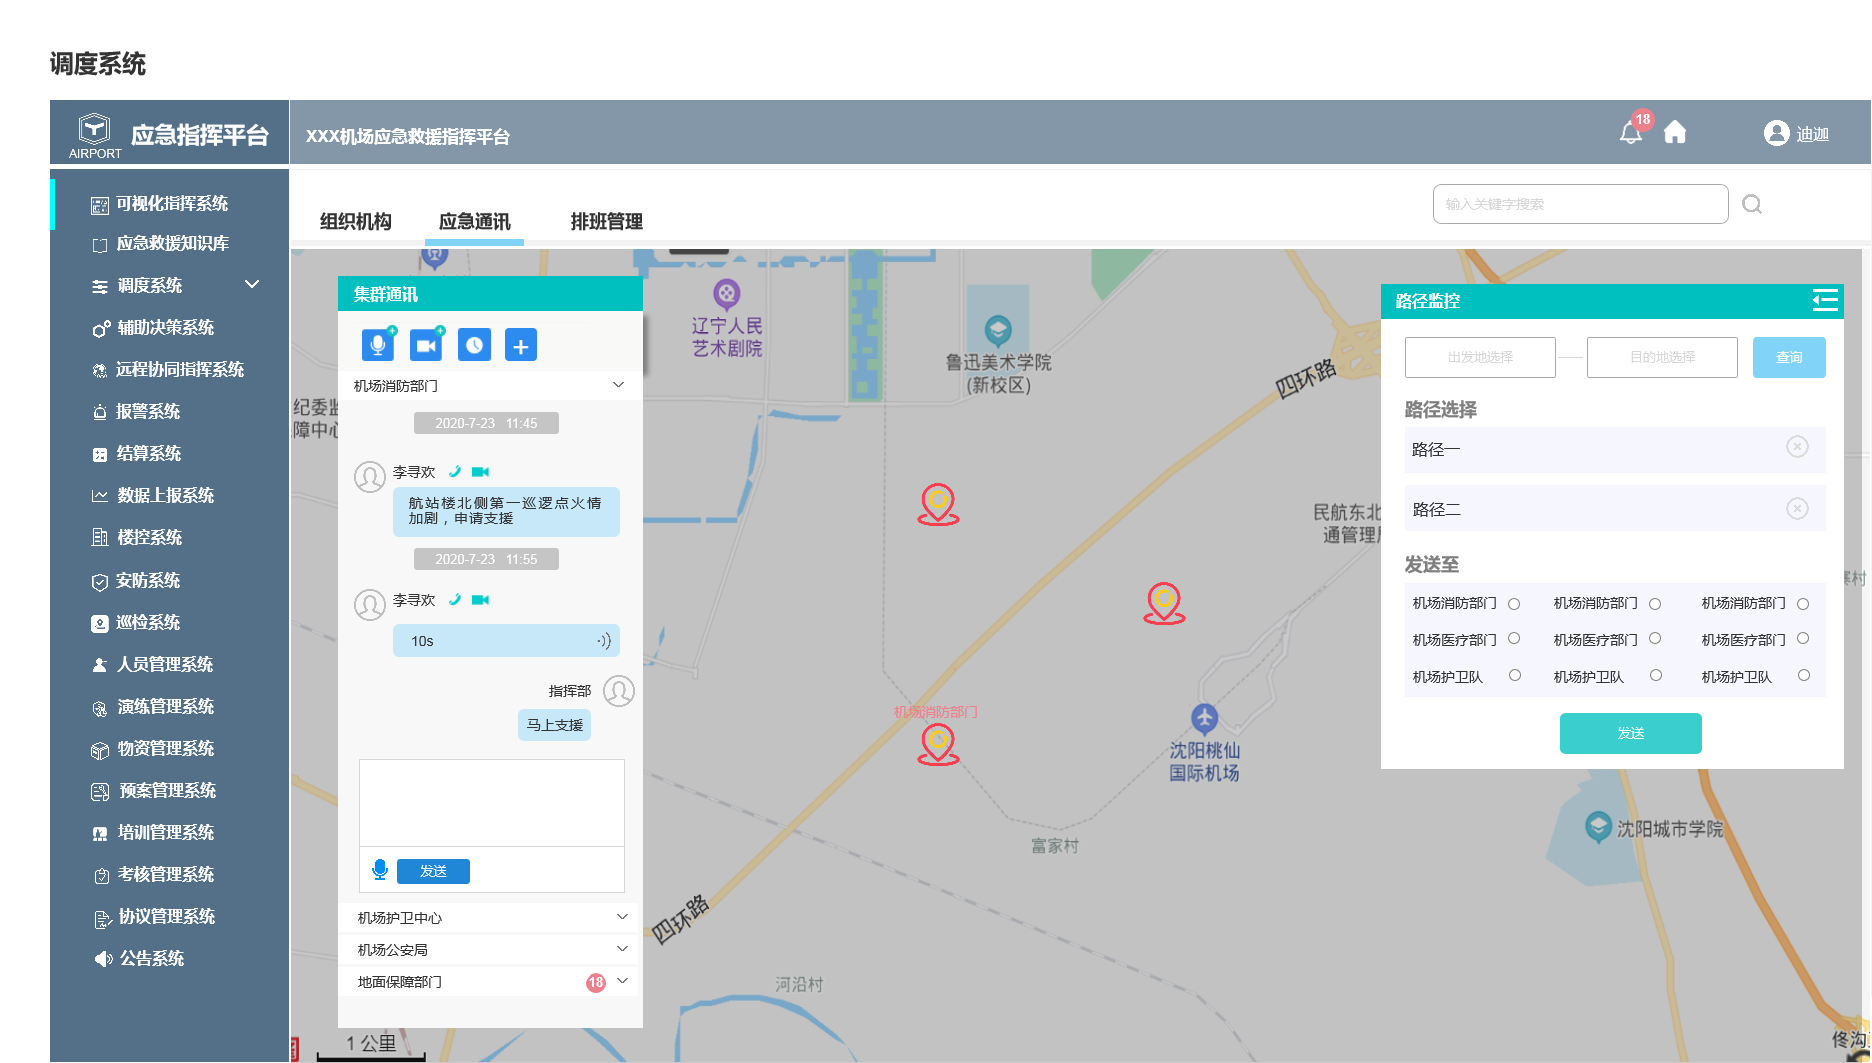Click the search magnifier icon
This screenshot has width=1872, height=1063.
coord(1752,204)
